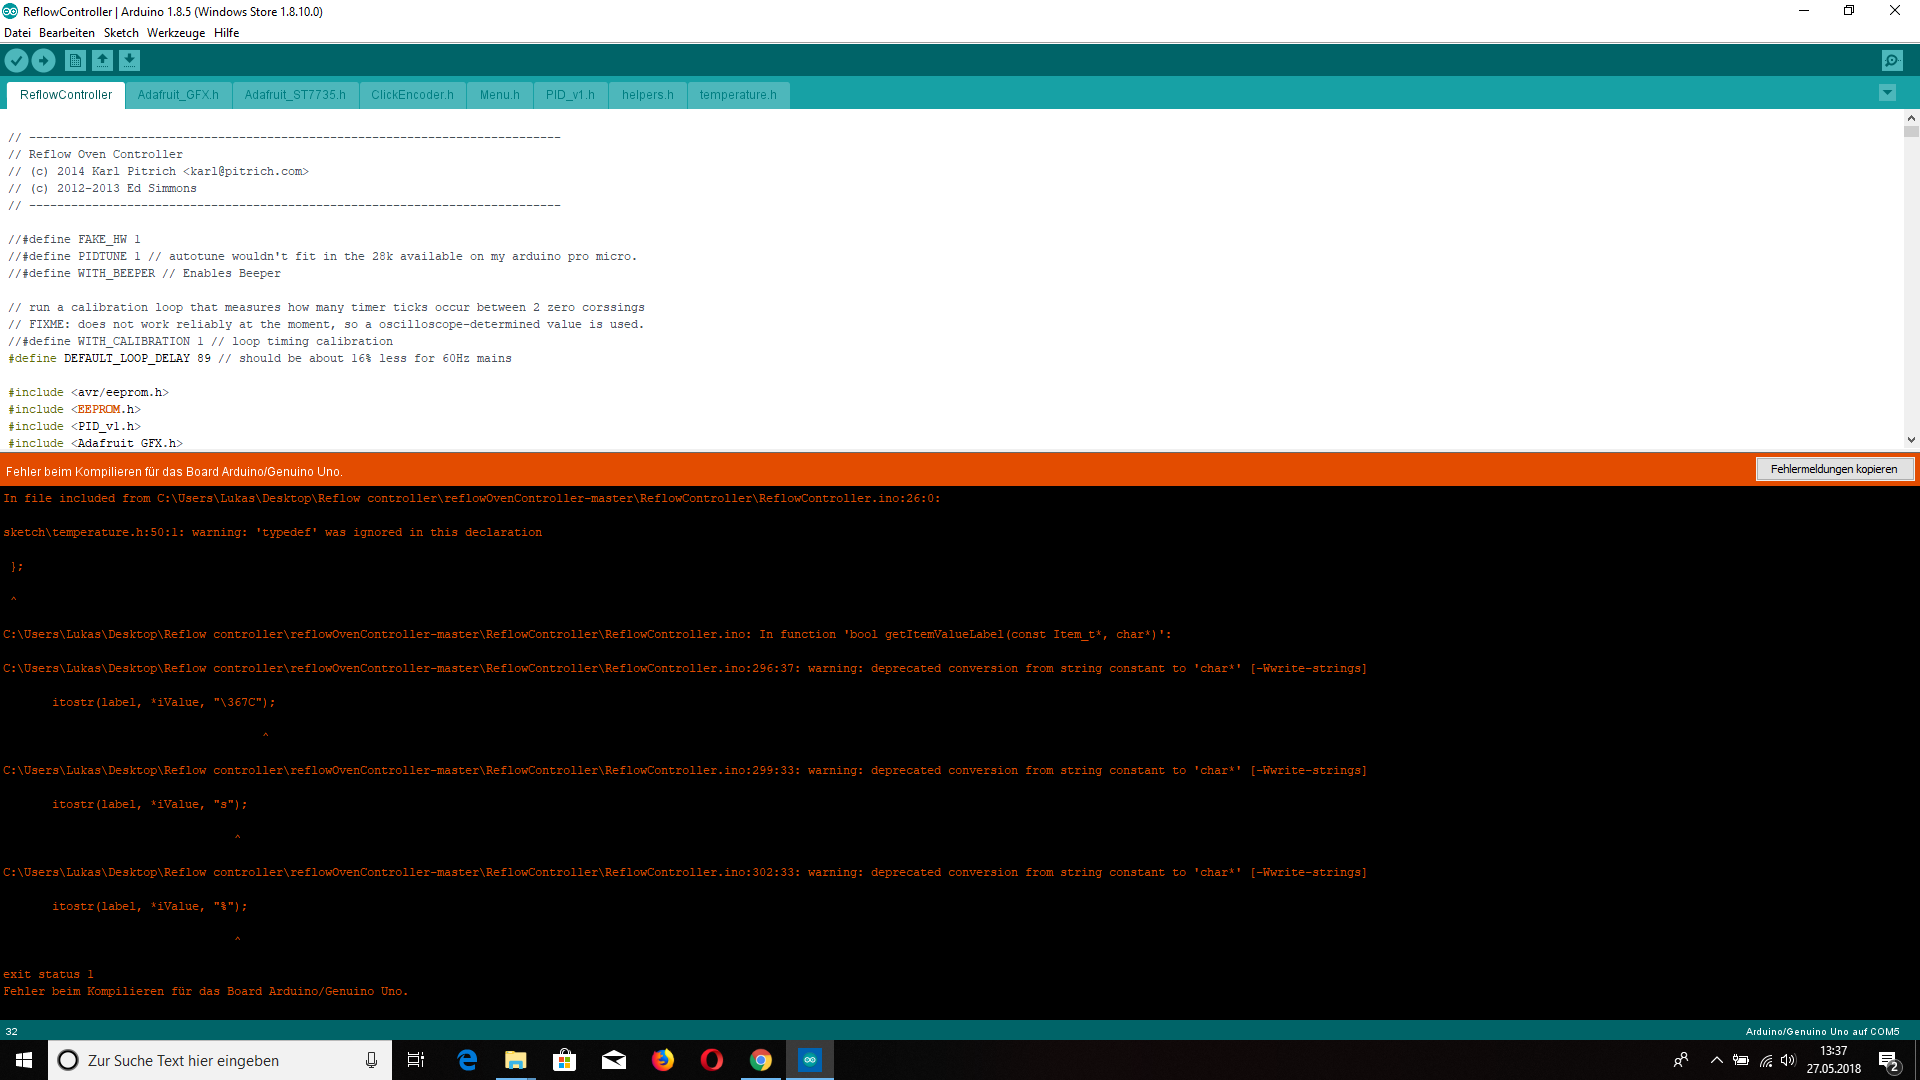Open the Serial Monitor icon
Viewport: 1920px width, 1080px height.
pyautogui.click(x=1892, y=61)
